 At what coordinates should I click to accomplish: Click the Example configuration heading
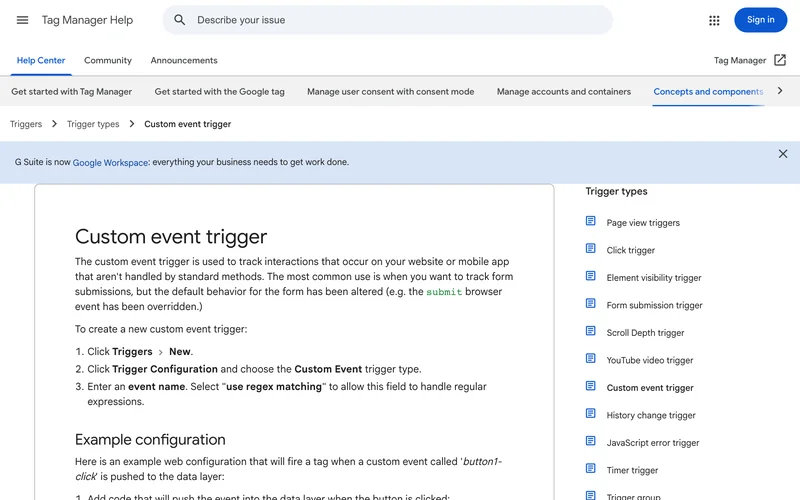click(150, 440)
